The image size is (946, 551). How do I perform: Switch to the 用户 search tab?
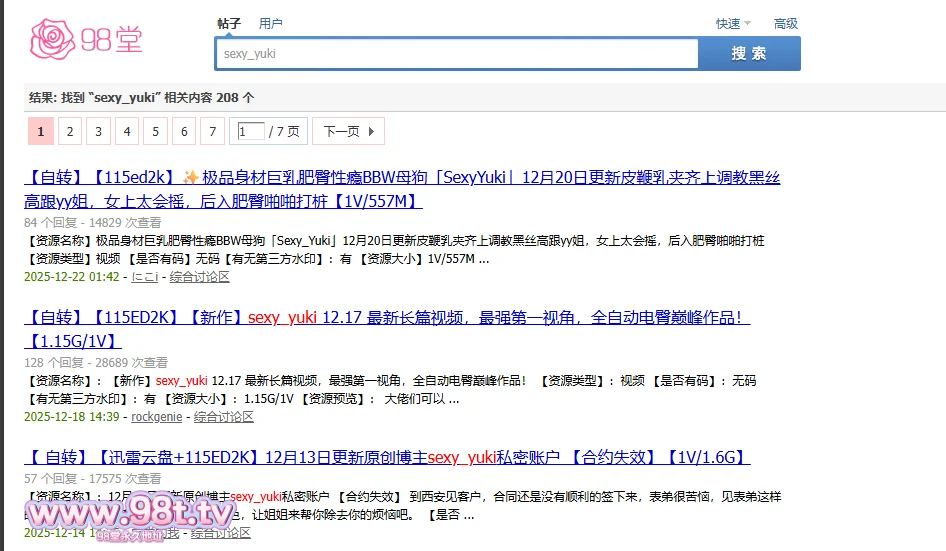point(270,23)
